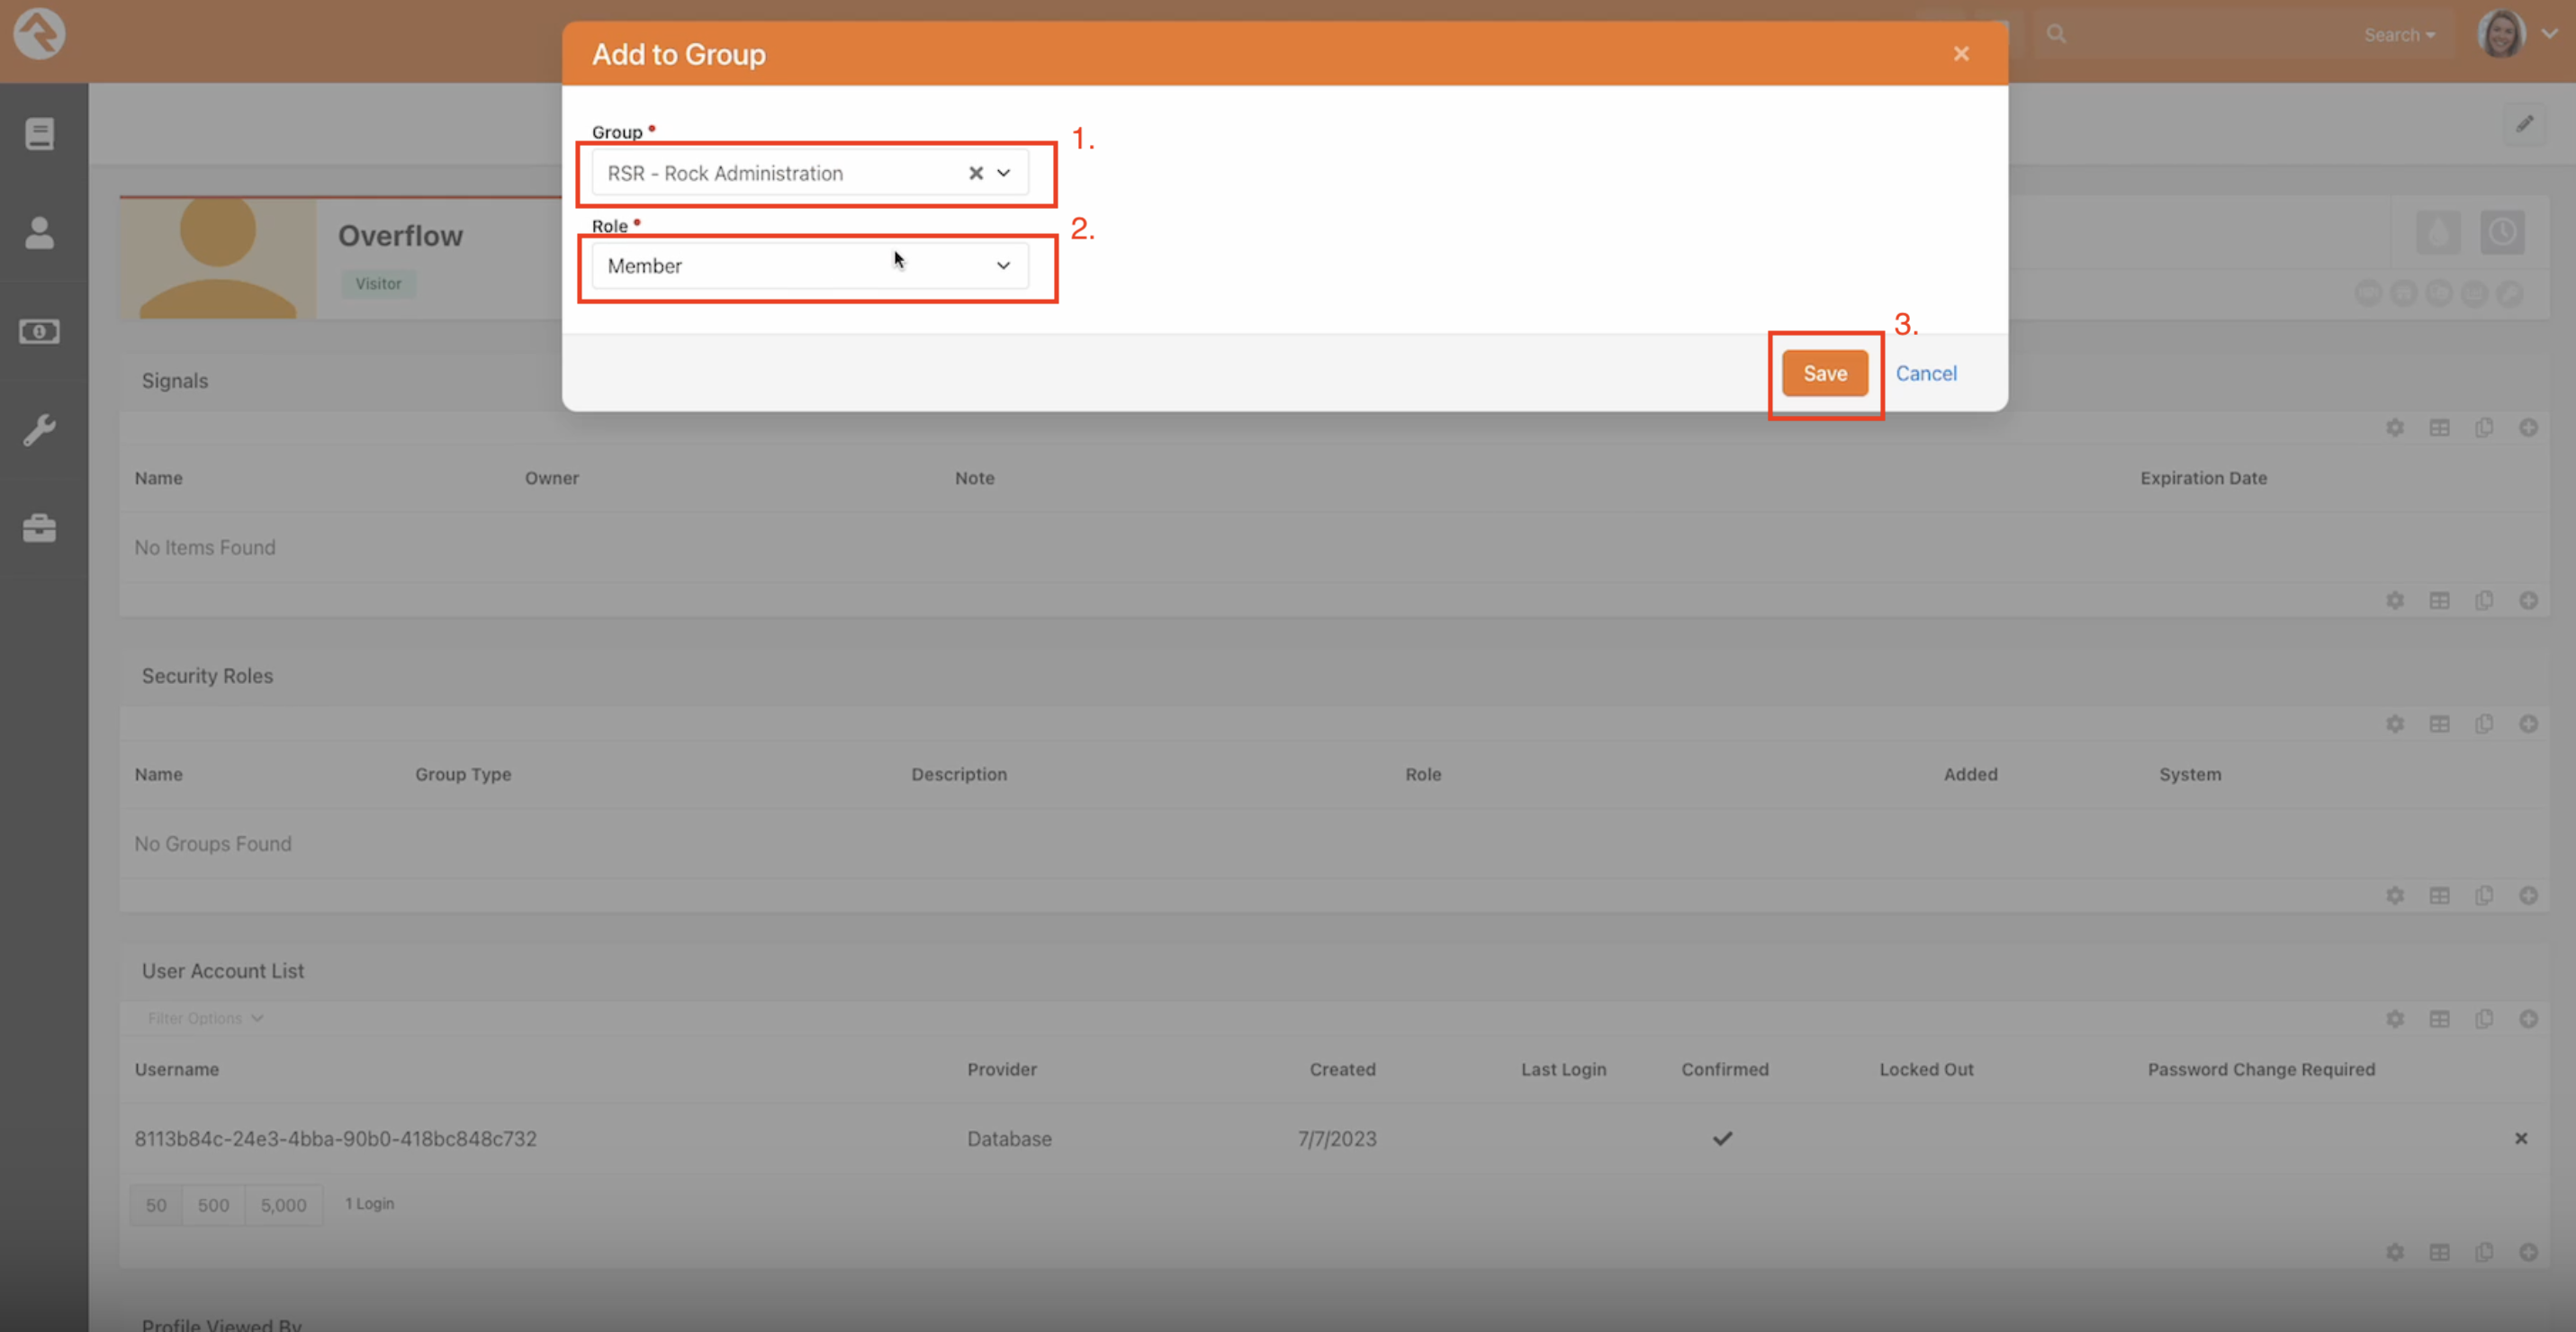Click the pencil edit icon on page

coord(2525,124)
